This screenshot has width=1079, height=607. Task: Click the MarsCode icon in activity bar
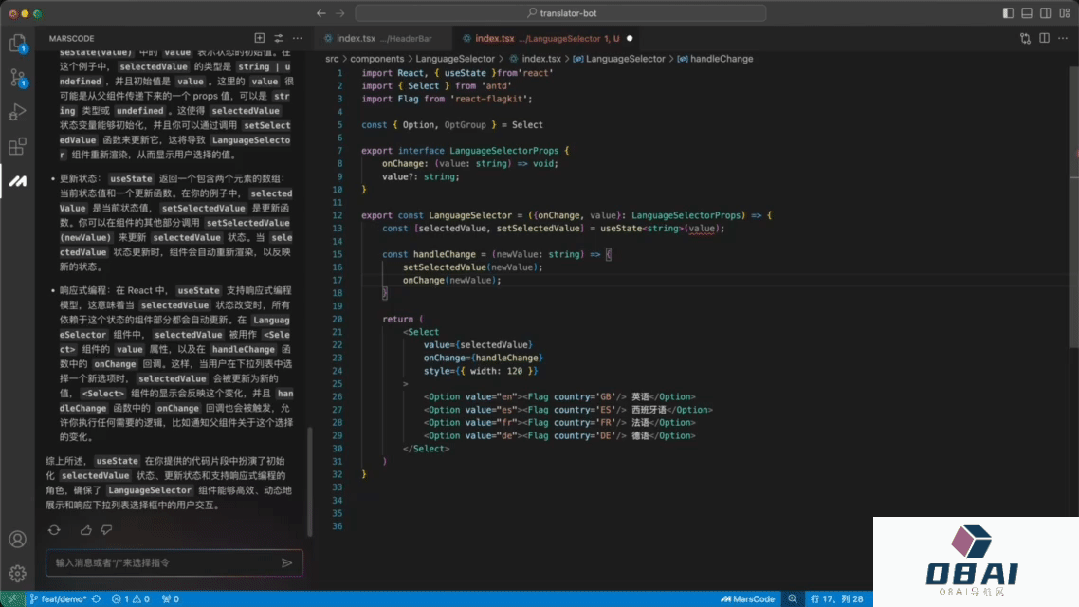tap(17, 181)
